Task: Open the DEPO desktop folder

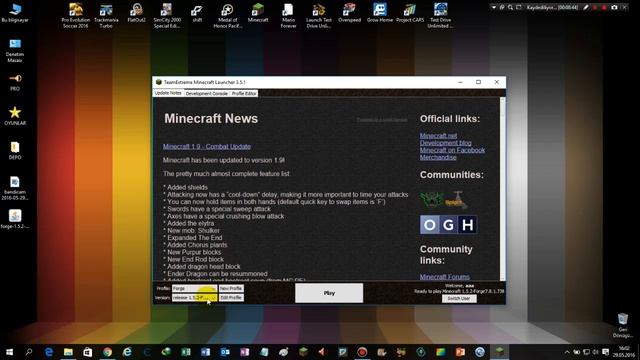Action: tap(15, 150)
